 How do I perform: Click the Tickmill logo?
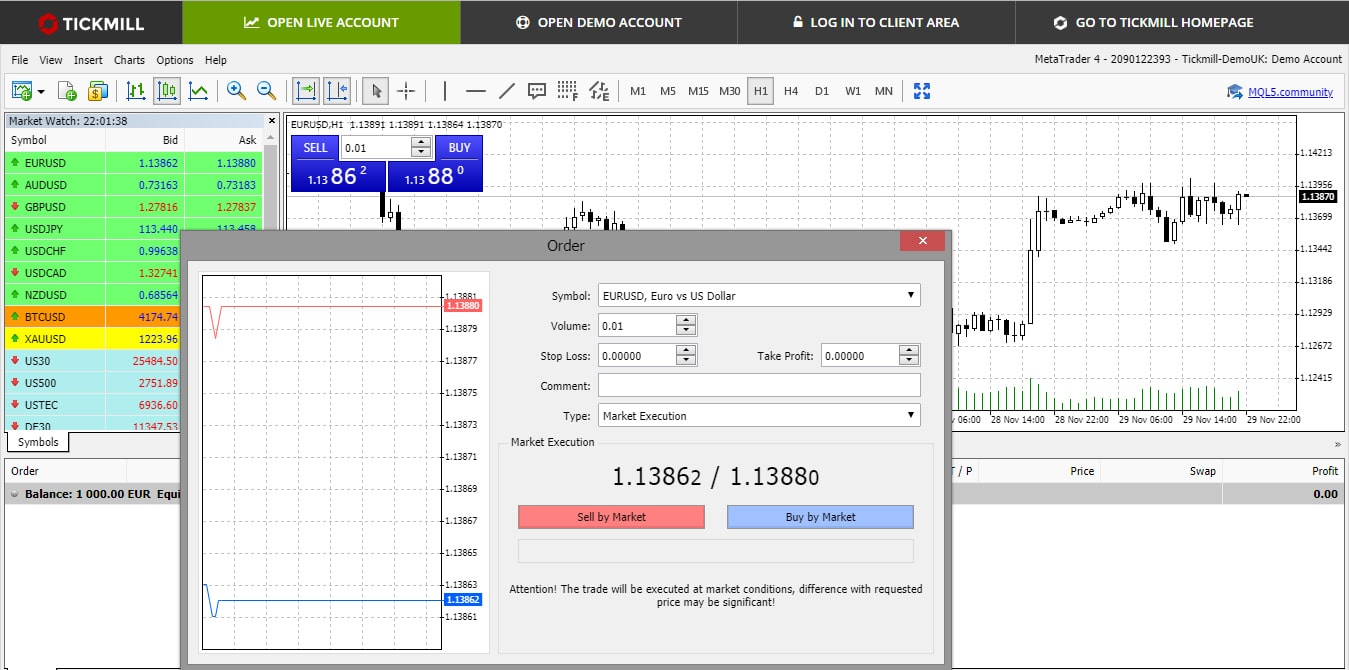coord(91,22)
